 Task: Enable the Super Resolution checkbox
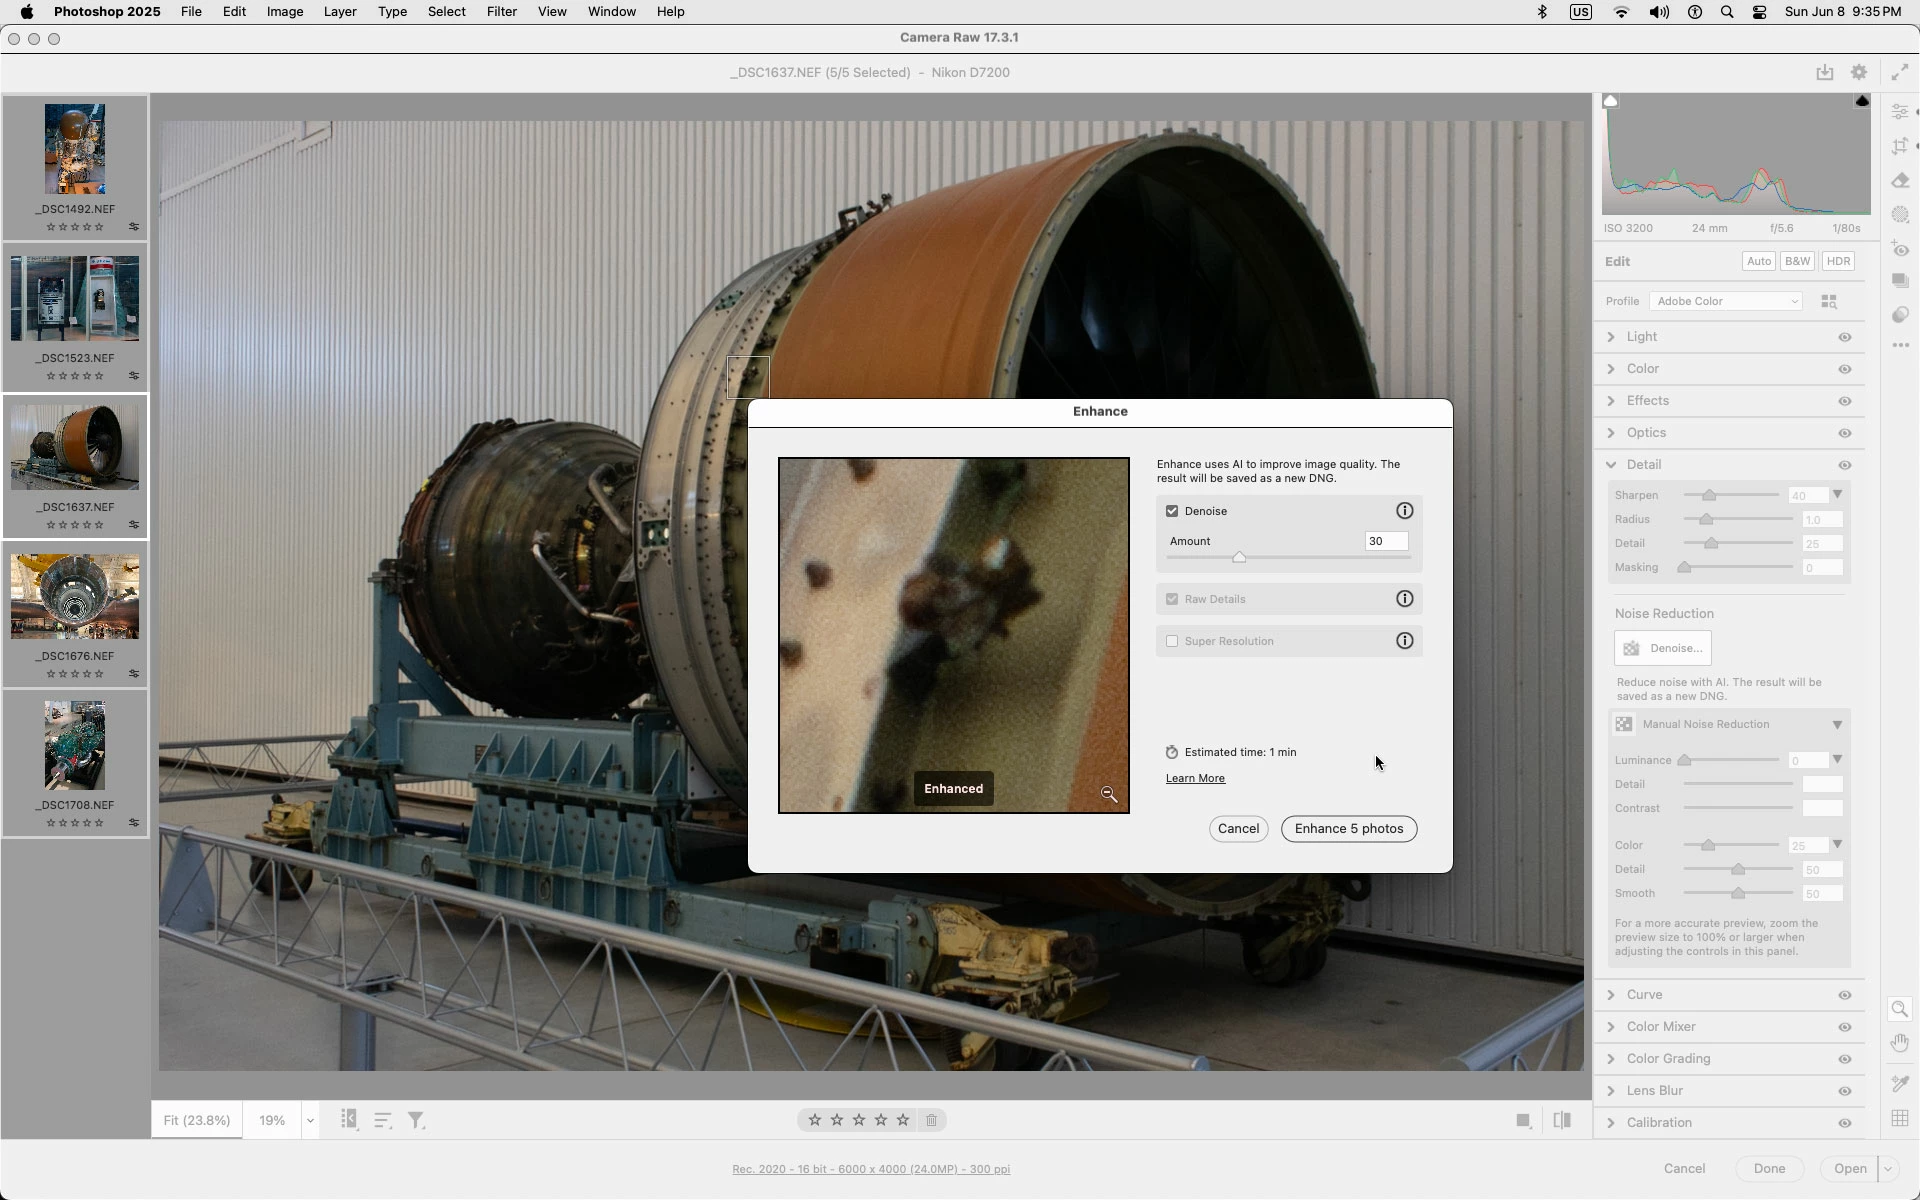tap(1172, 641)
